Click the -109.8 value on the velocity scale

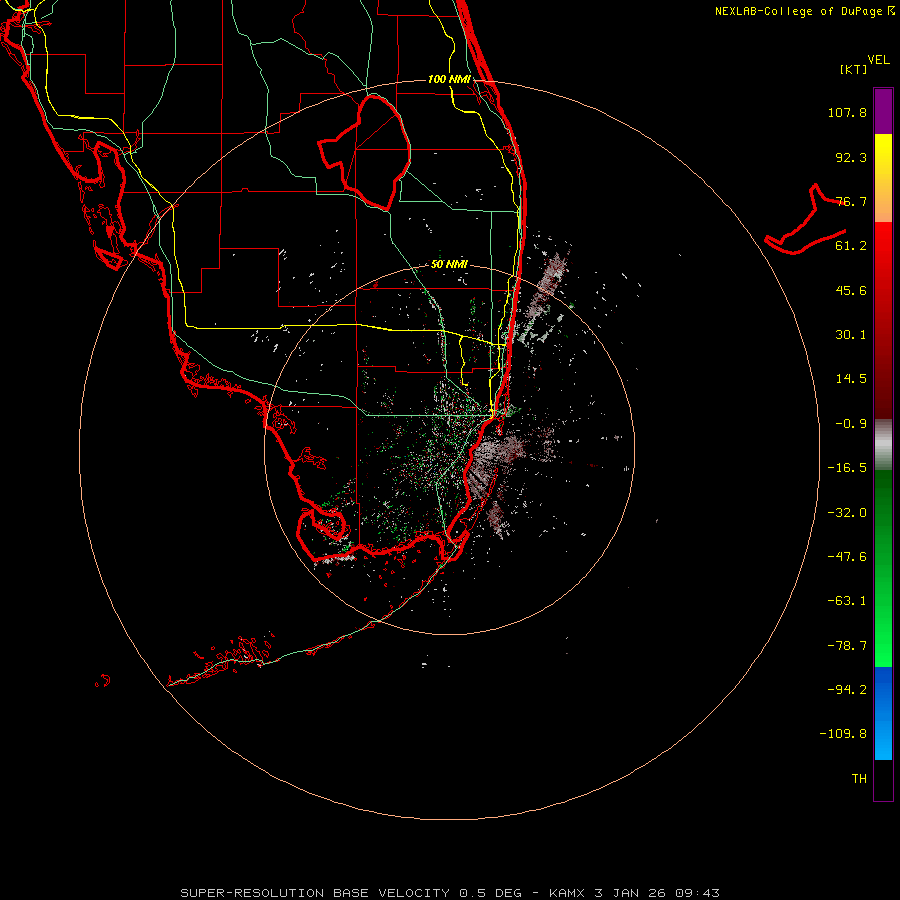pyautogui.click(x=843, y=734)
